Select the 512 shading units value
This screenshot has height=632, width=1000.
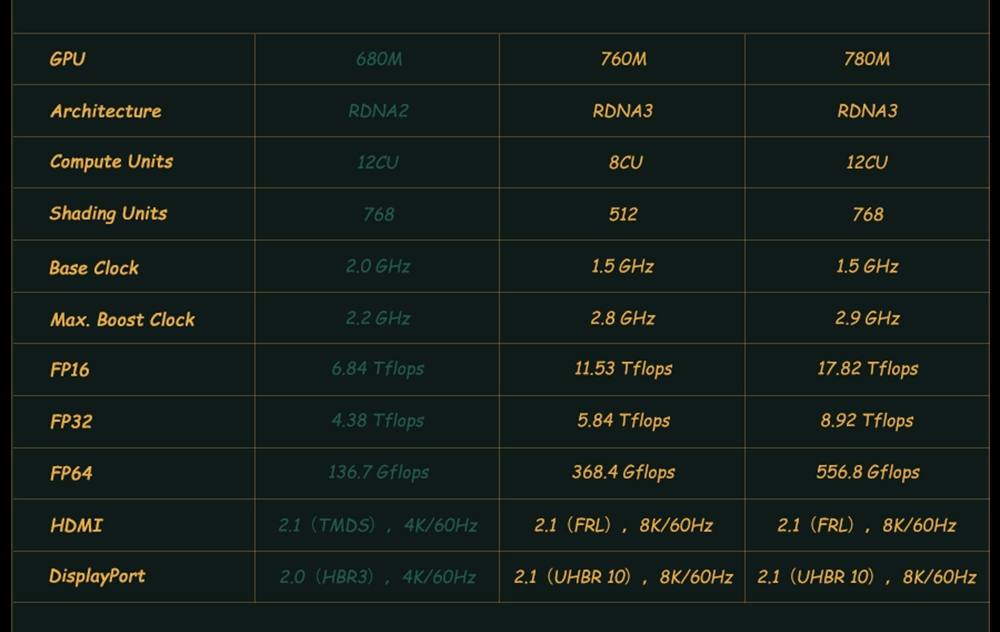pyautogui.click(x=623, y=214)
